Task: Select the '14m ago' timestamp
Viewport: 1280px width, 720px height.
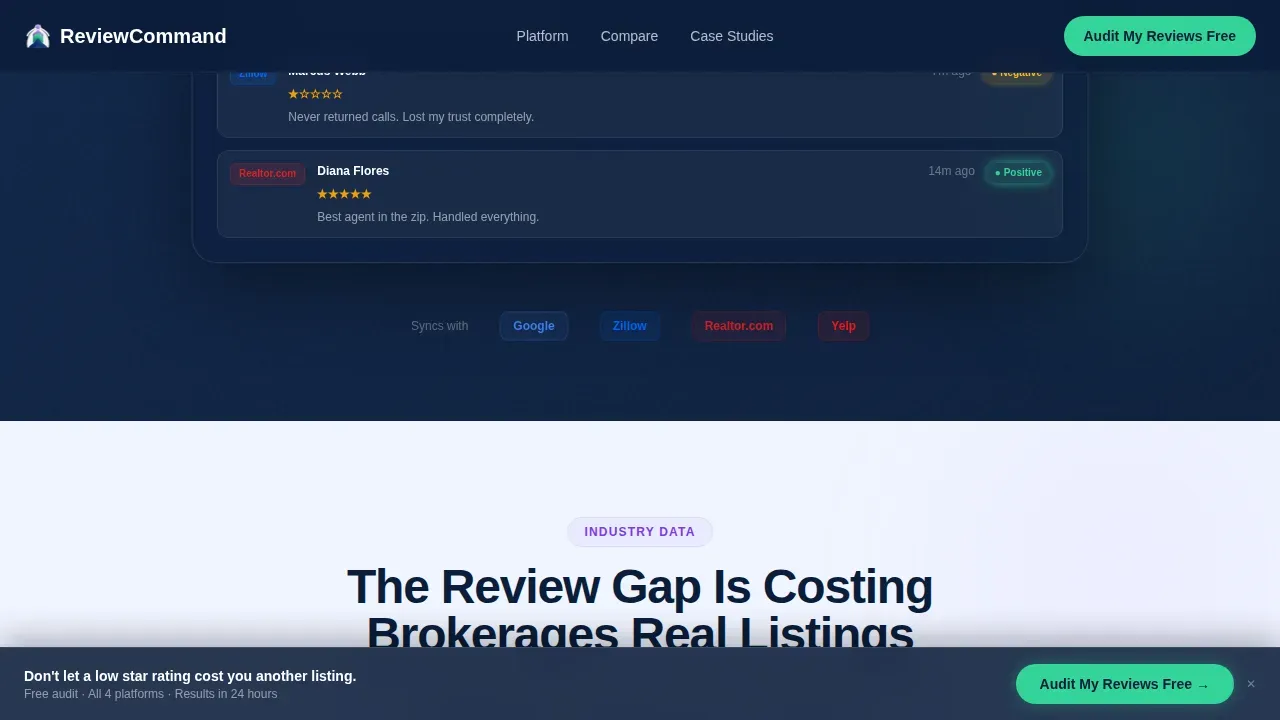Action: [x=951, y=171]
